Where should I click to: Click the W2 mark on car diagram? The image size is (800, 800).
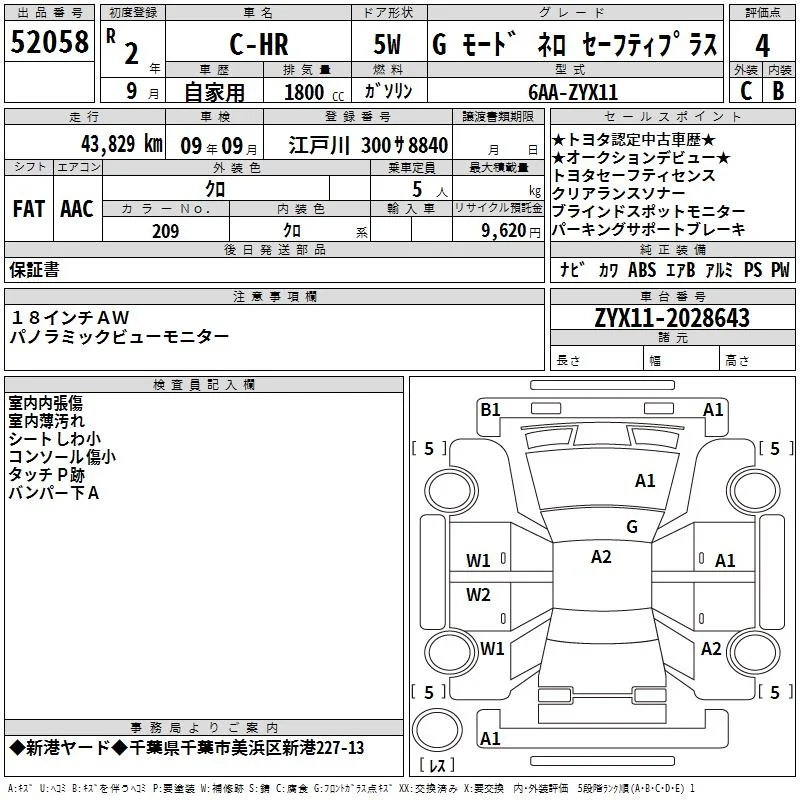[478, 595]
